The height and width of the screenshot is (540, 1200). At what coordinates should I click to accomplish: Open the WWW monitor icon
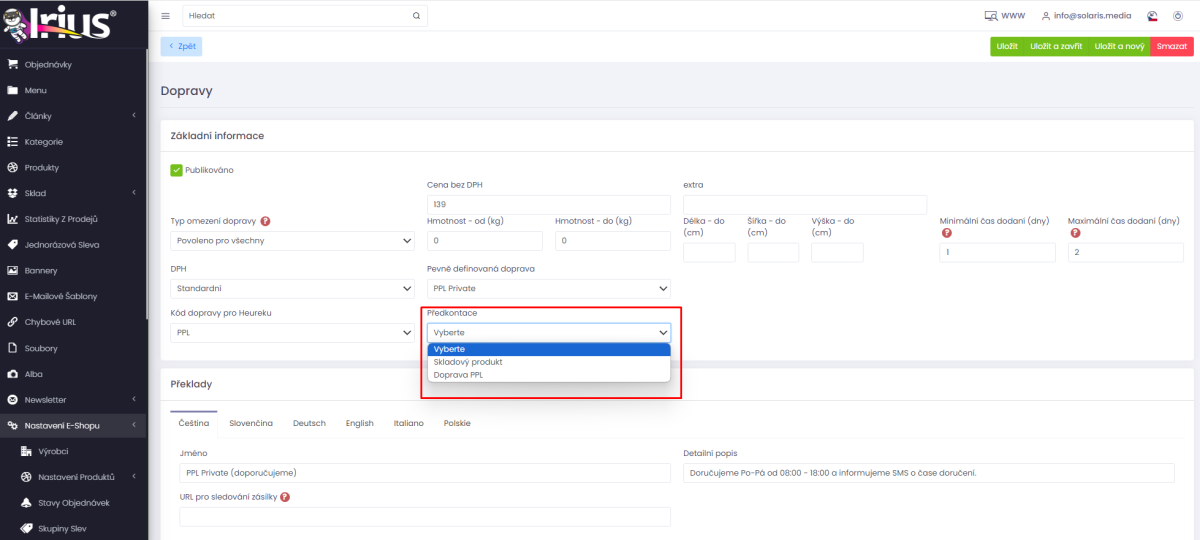[x=991, y=16]
